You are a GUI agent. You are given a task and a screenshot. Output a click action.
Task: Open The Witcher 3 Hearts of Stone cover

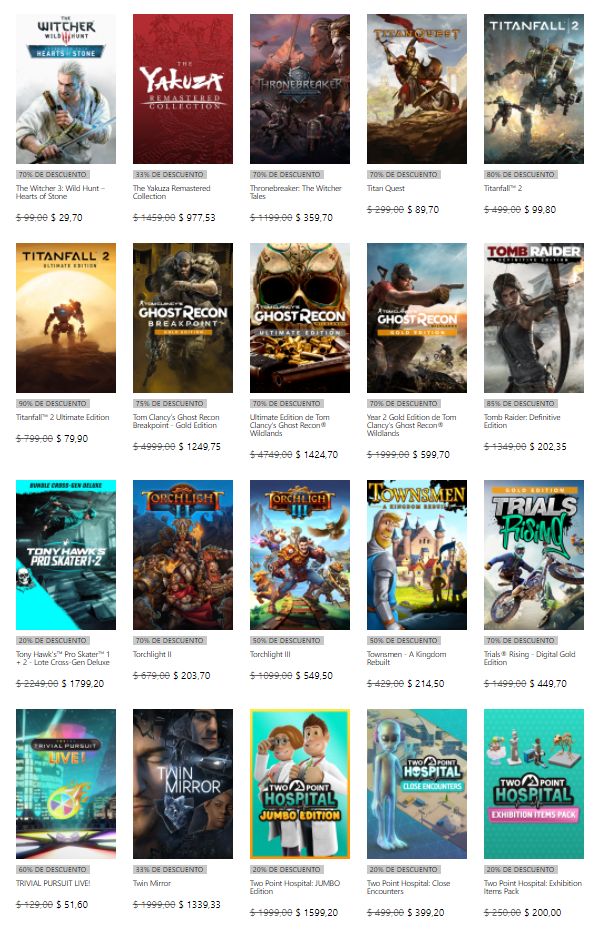point(66,89)
